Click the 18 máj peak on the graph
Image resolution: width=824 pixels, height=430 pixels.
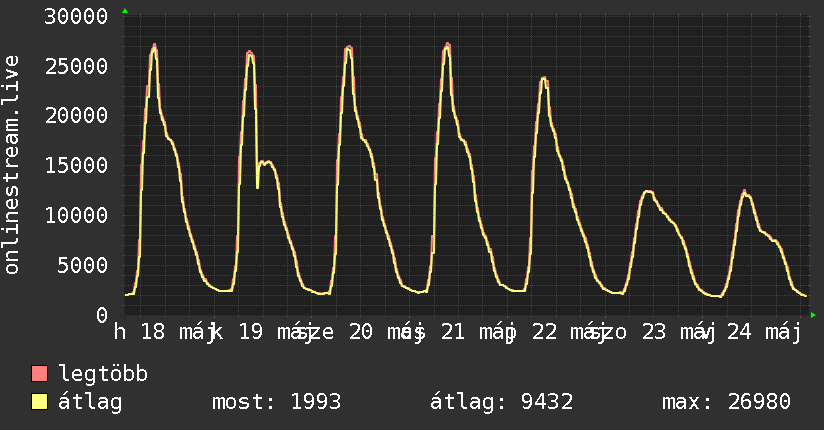coord(154,46)
